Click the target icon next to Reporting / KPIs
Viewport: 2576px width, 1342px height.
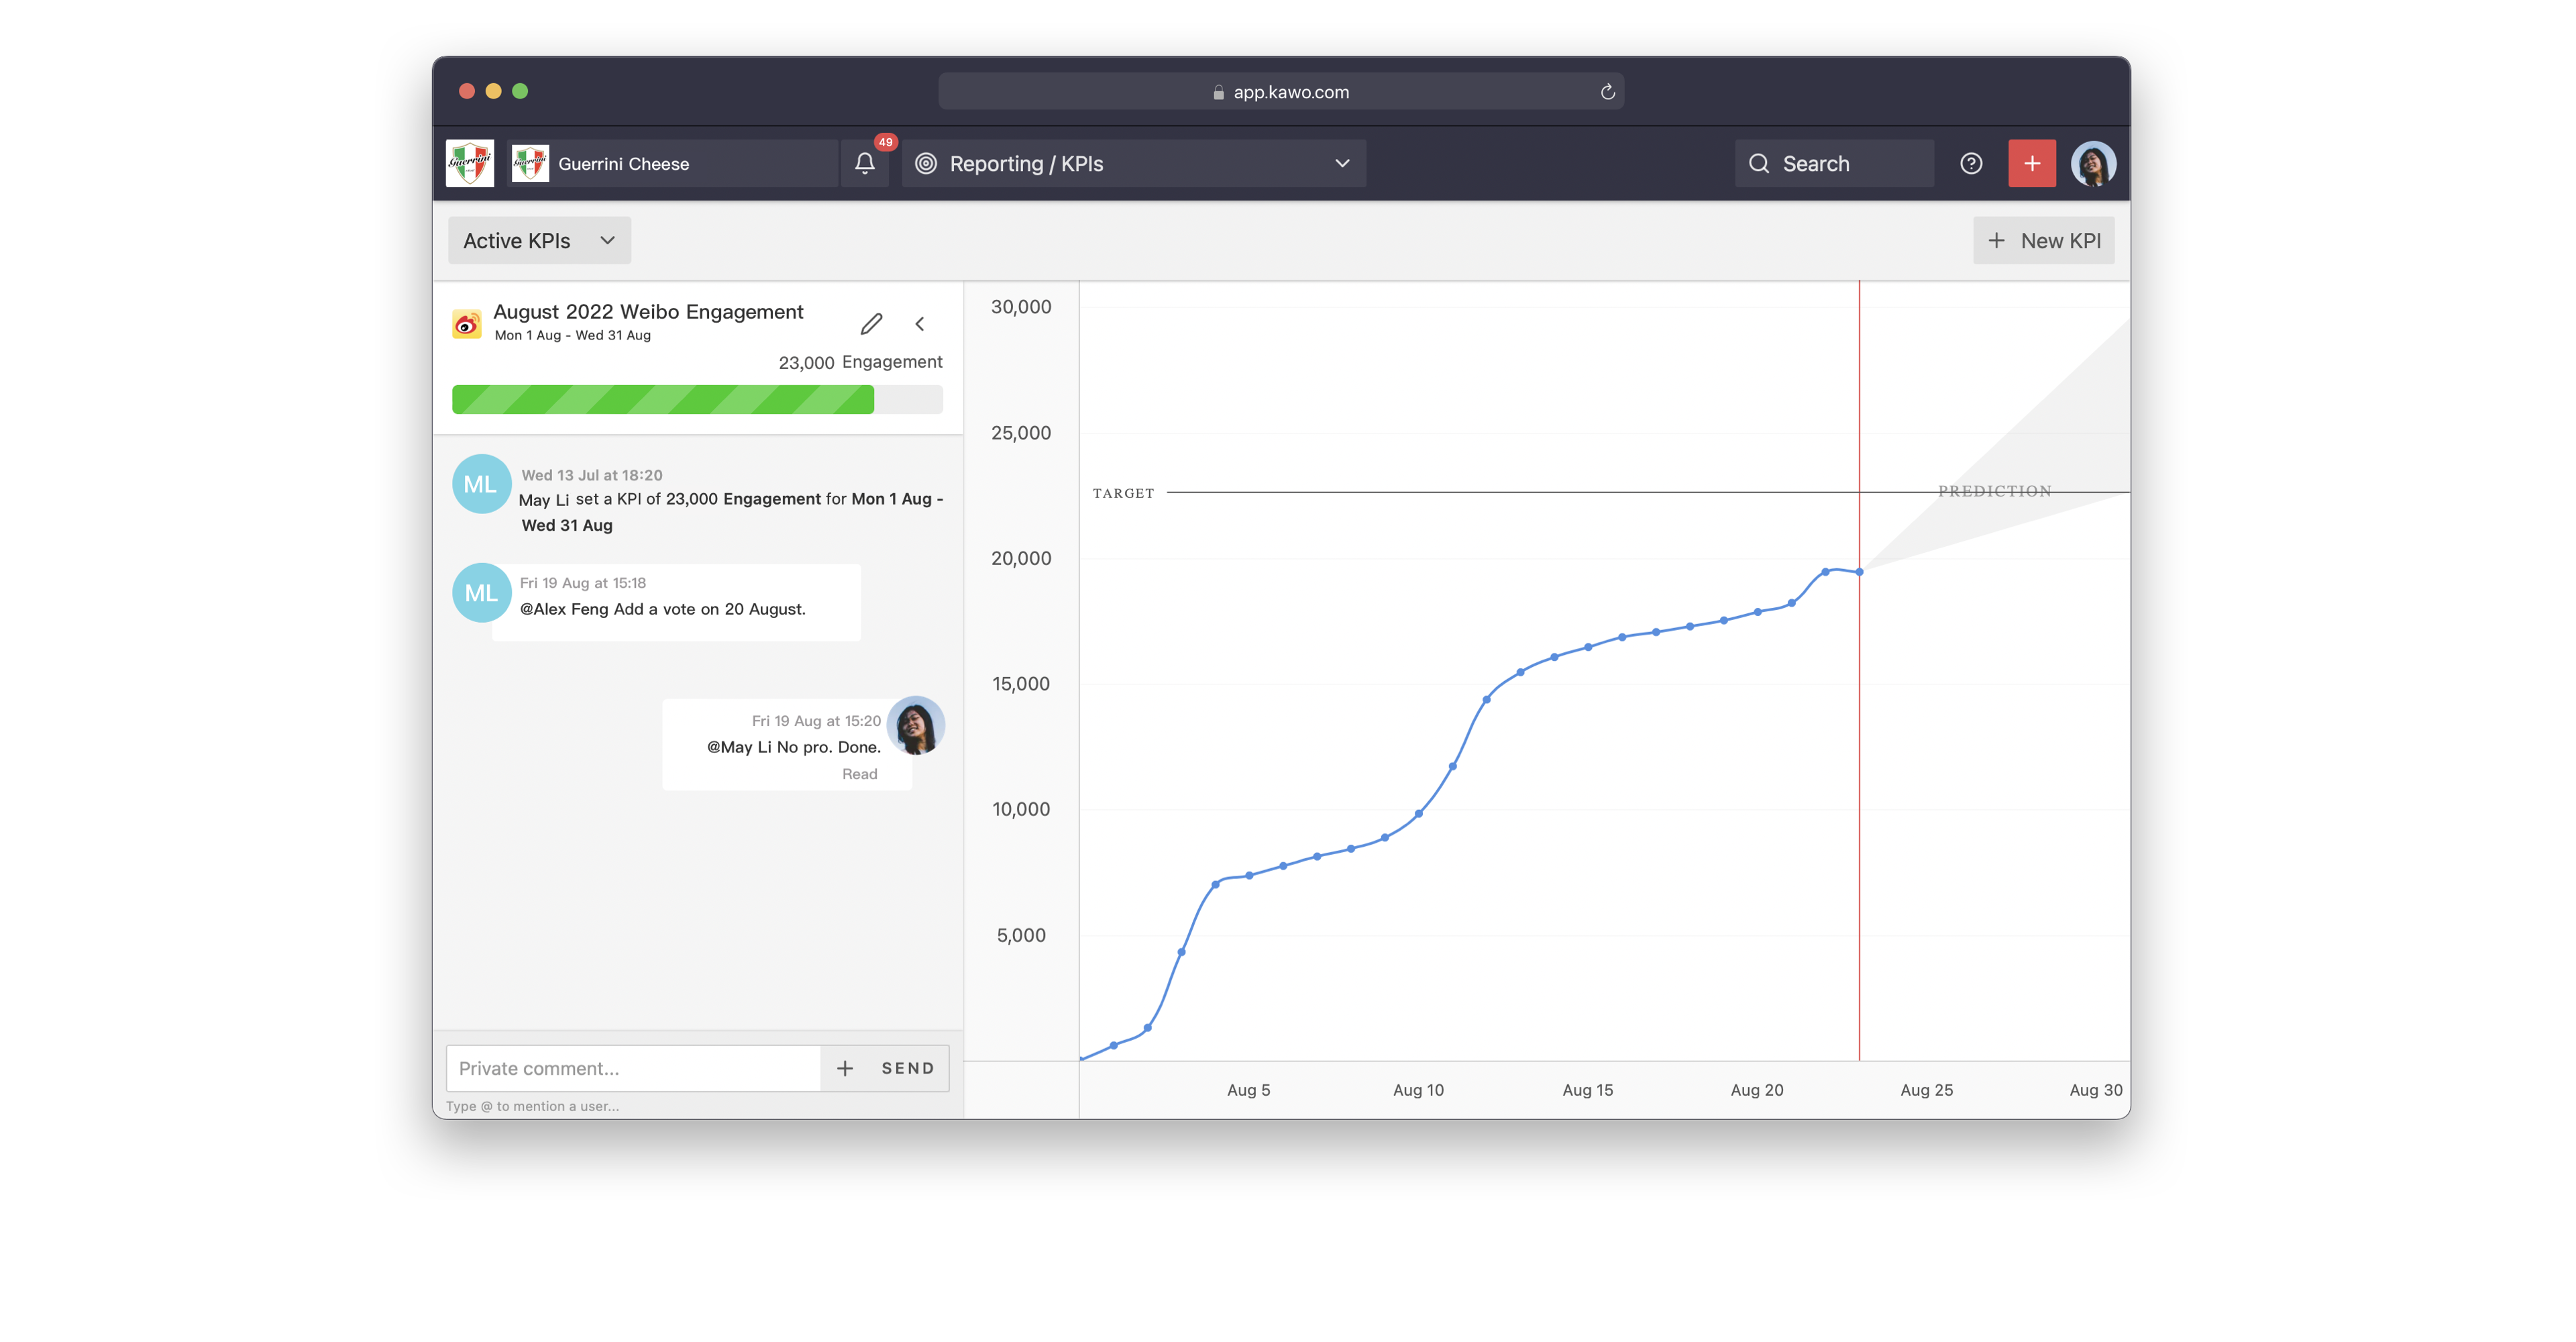(x=925, y=163)
